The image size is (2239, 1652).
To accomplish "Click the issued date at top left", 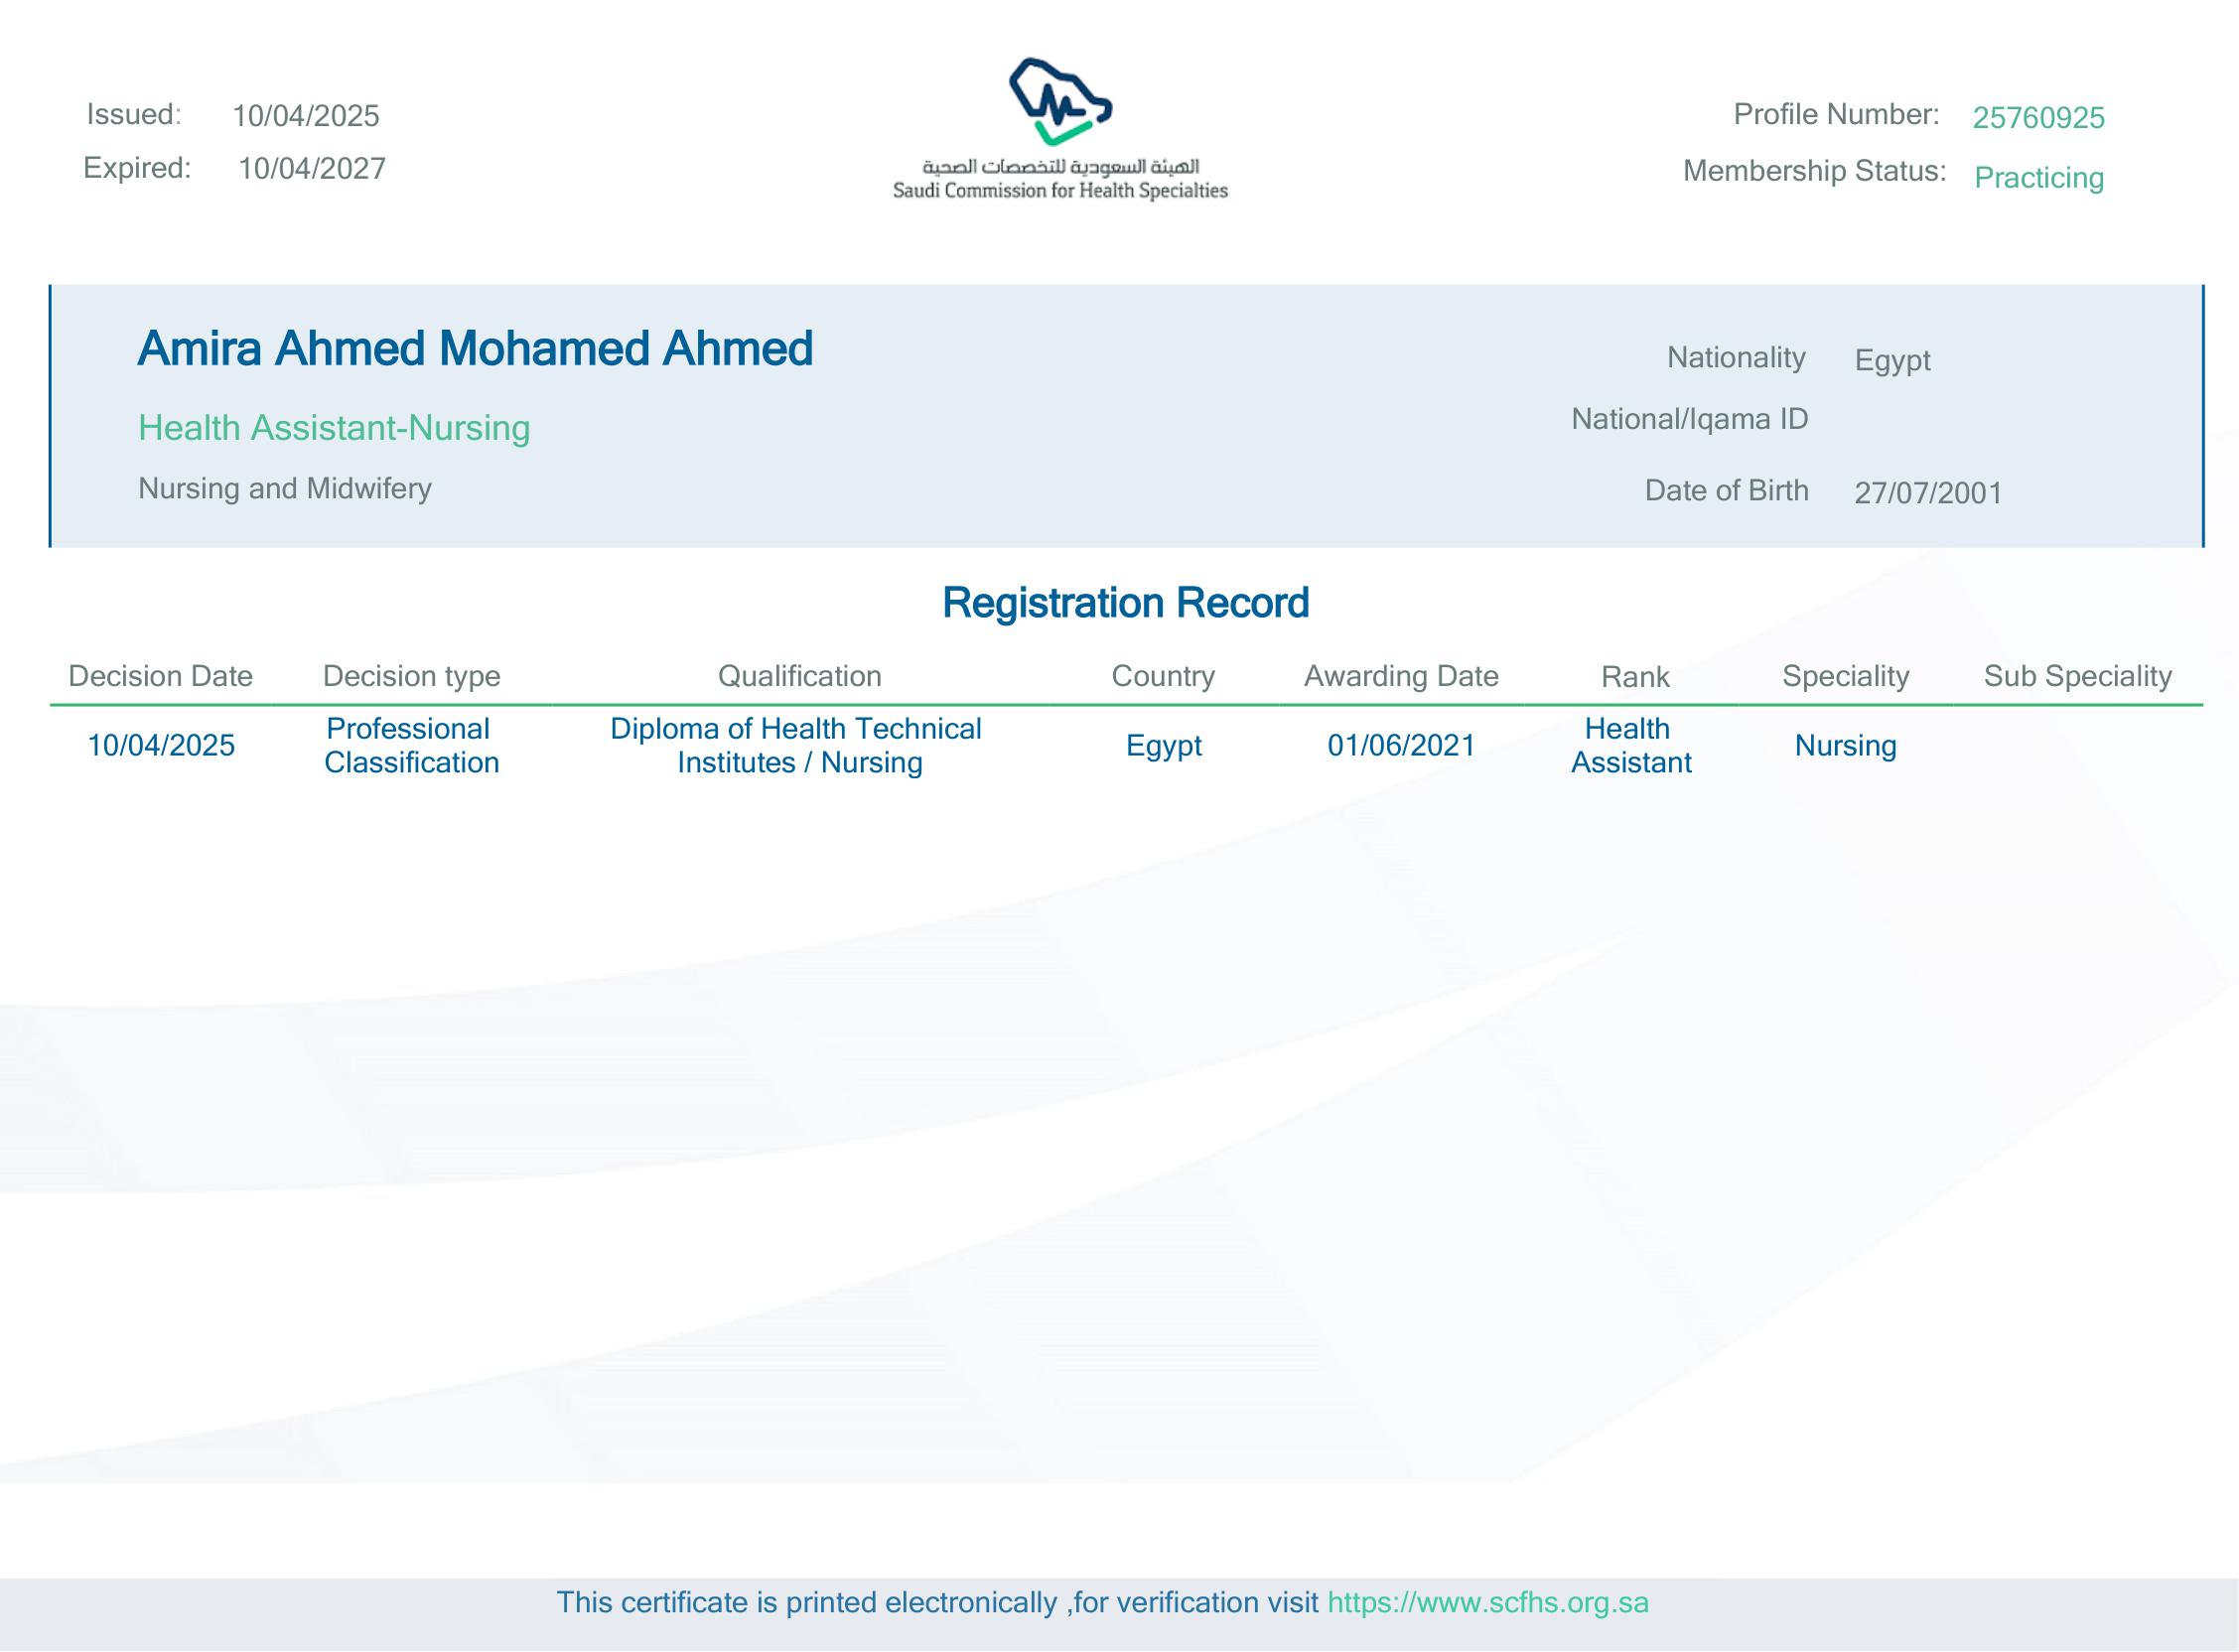I will coord(305,116).
